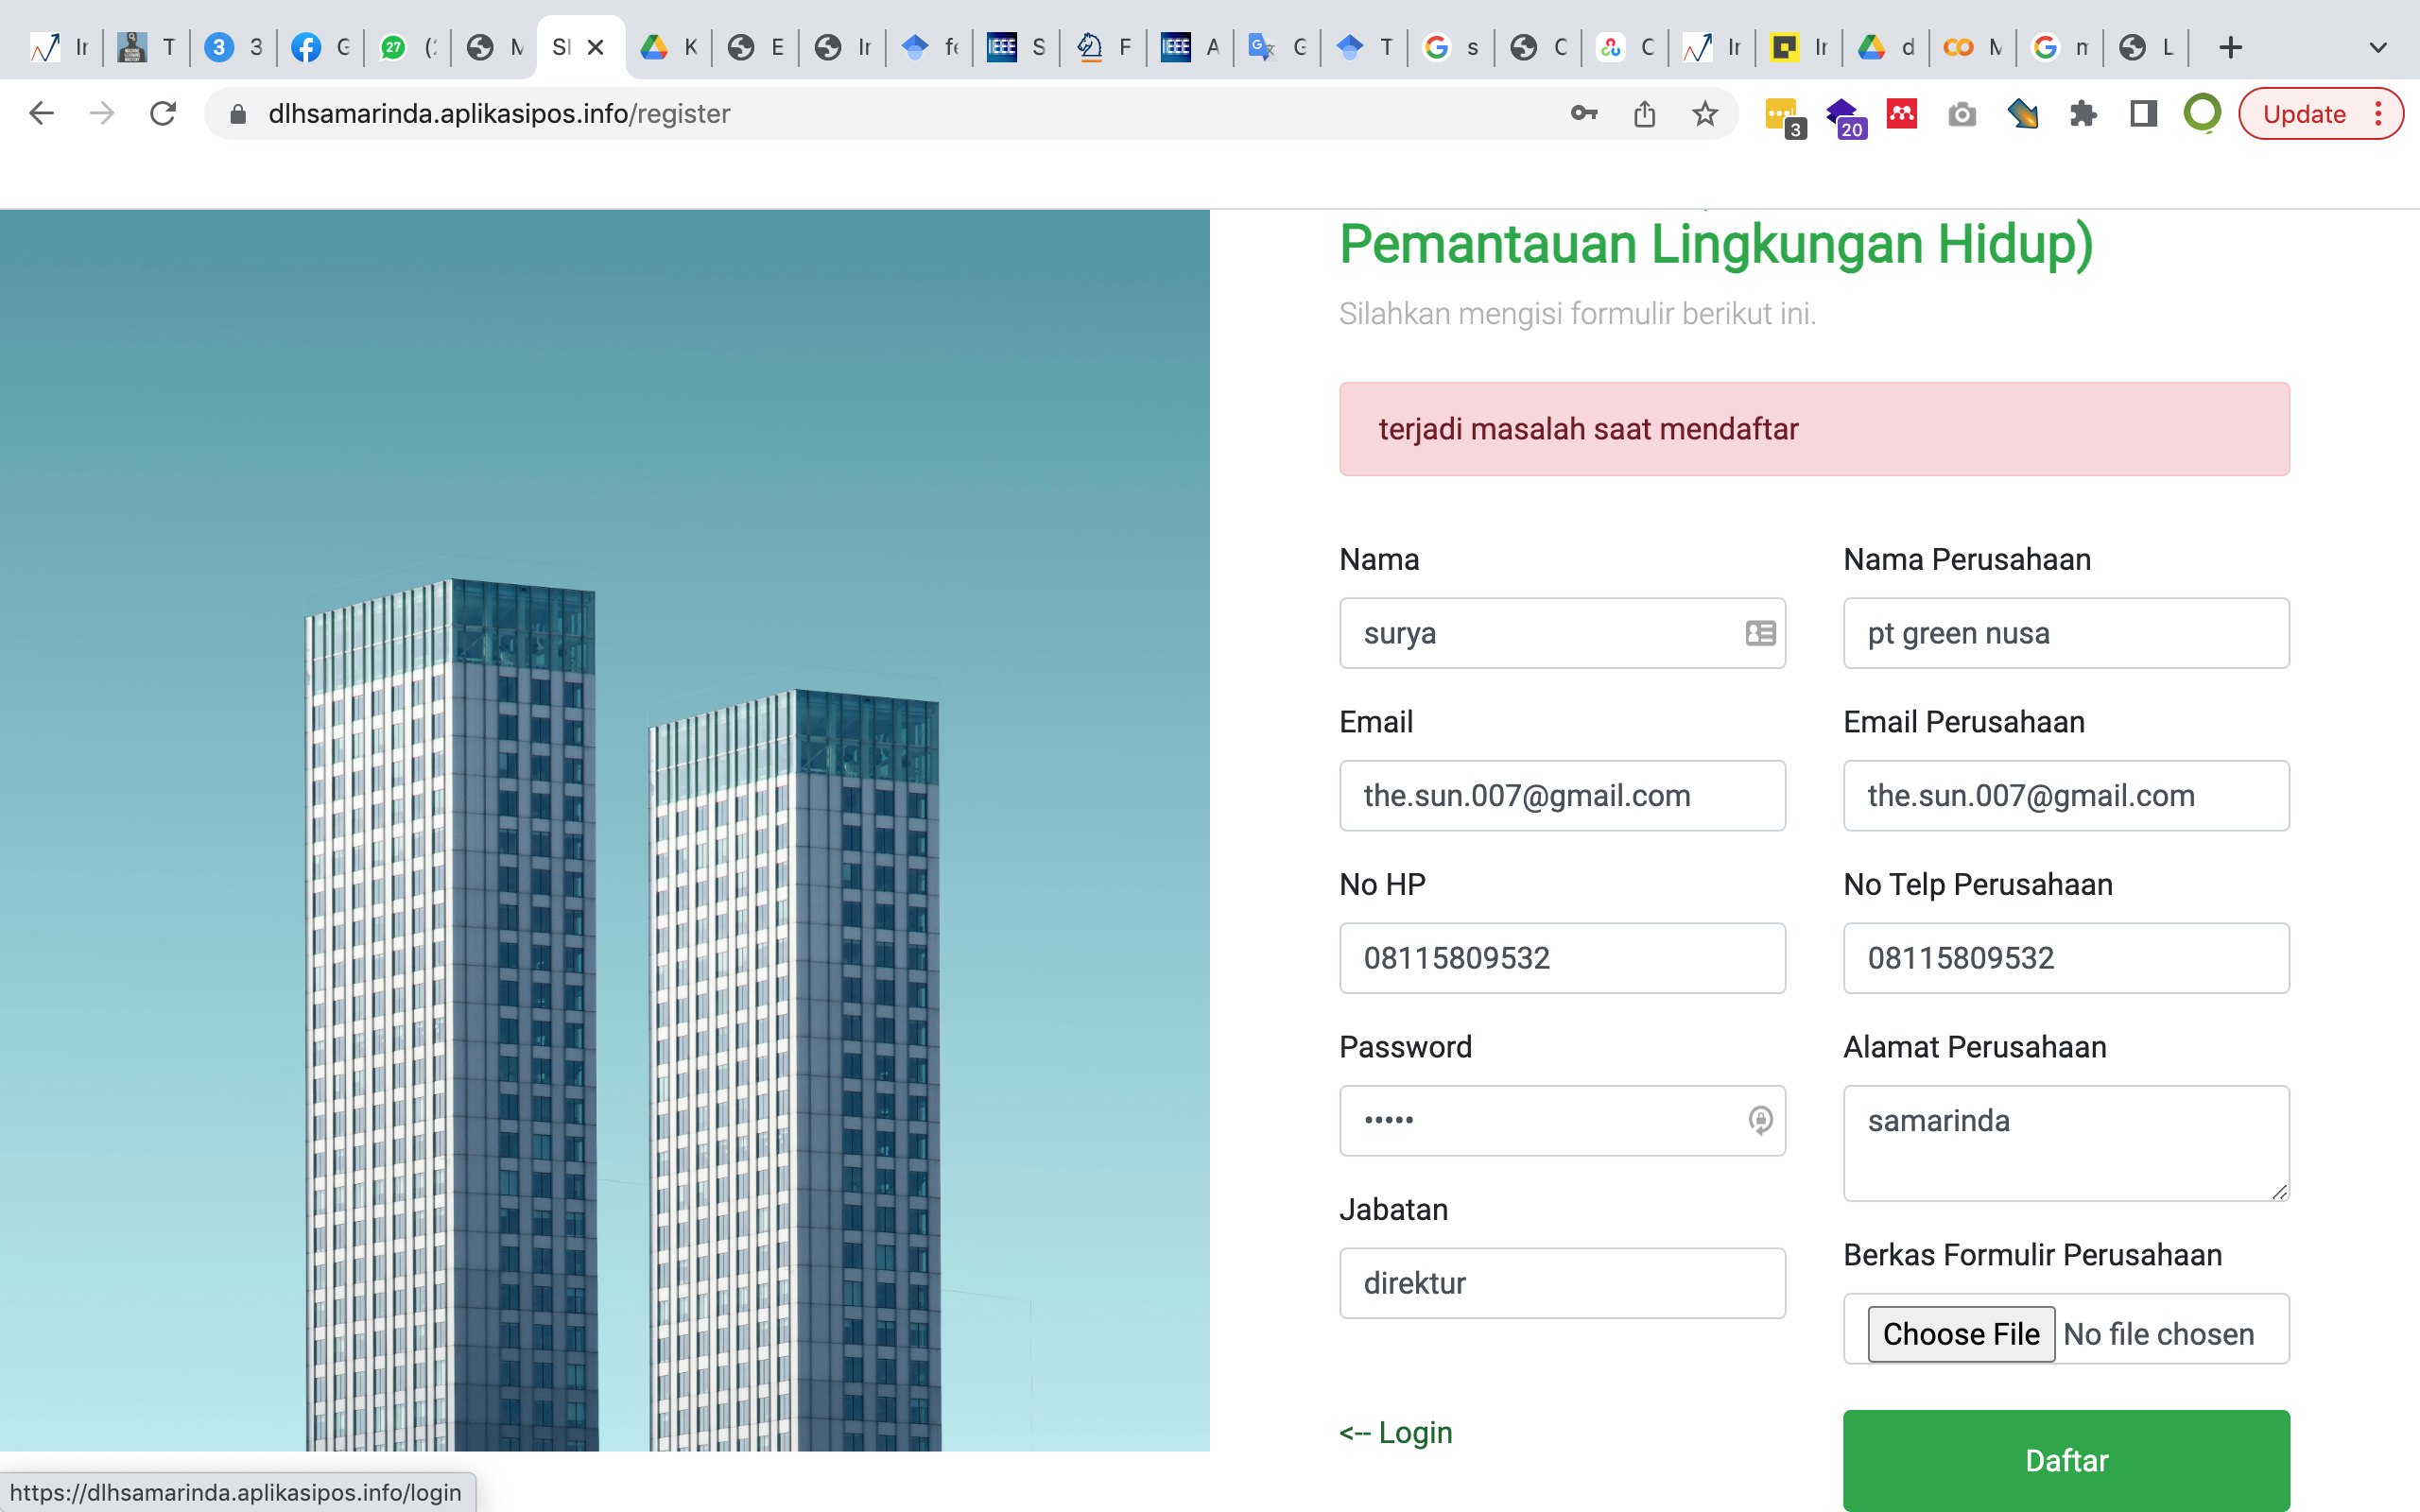Open the camera screenshot extension icon

pyautogui.click(x=1962, y=114)
